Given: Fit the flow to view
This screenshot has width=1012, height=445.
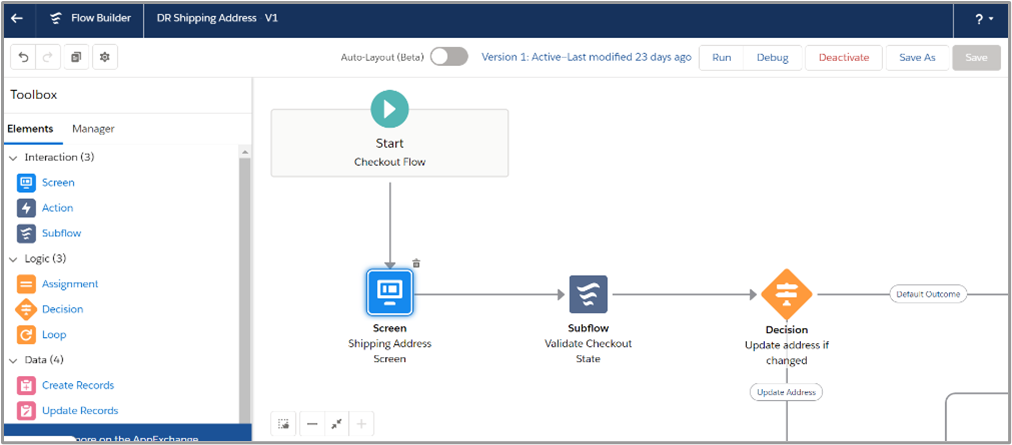Looking at the screenshot, I should [337, 424].
